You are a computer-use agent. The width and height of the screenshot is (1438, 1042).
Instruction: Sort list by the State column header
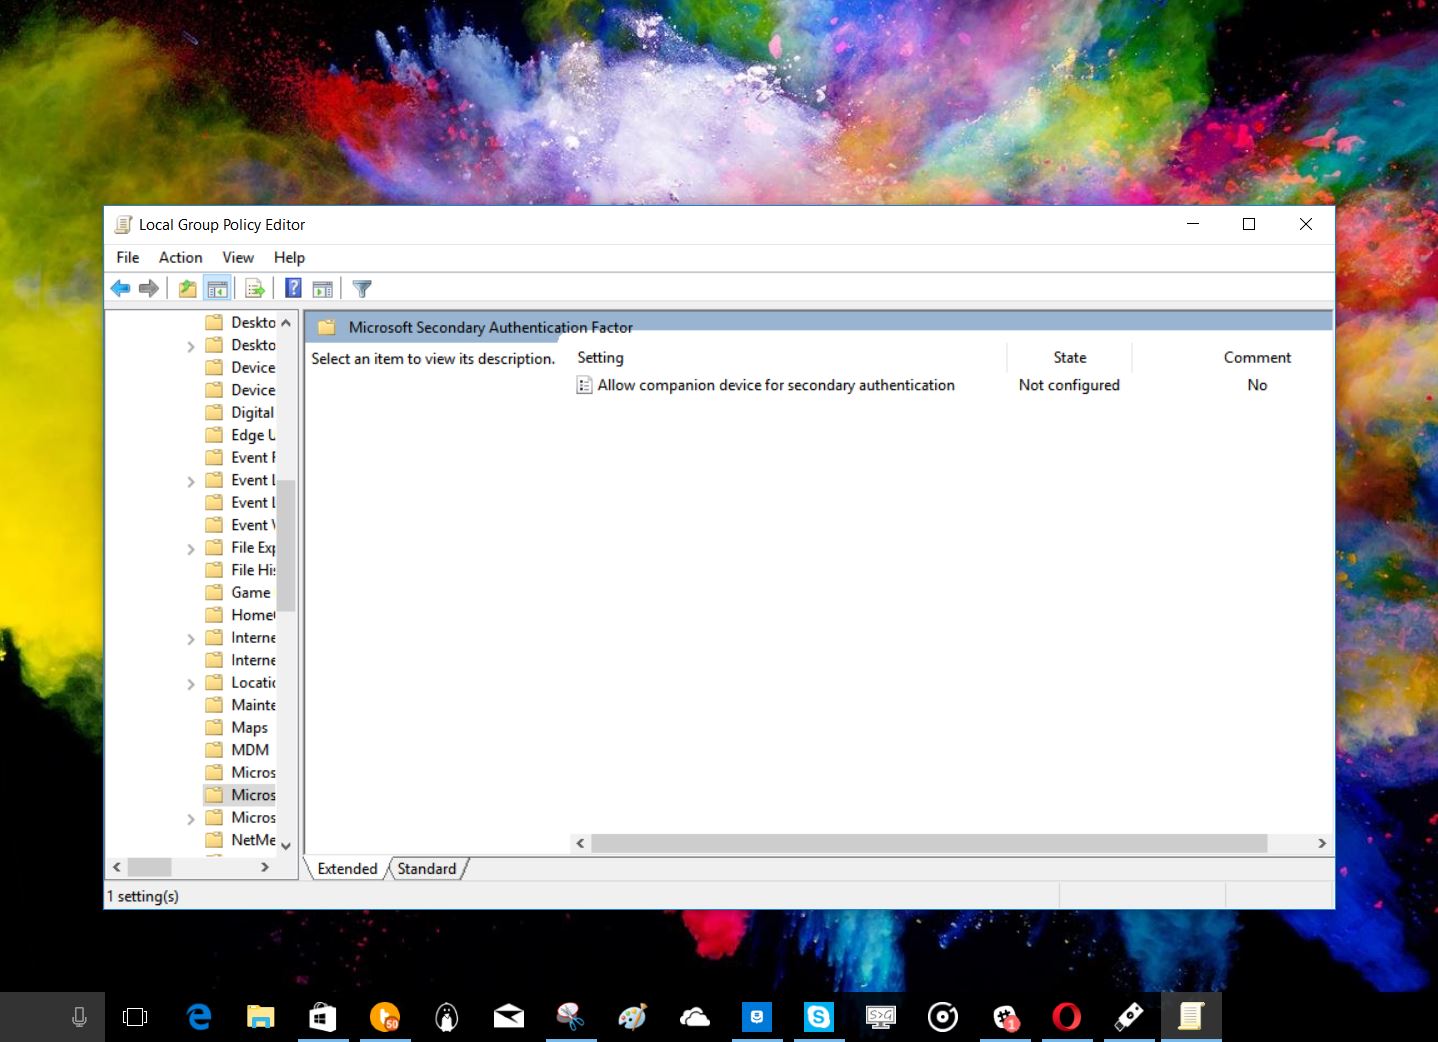click(1069, 357)
